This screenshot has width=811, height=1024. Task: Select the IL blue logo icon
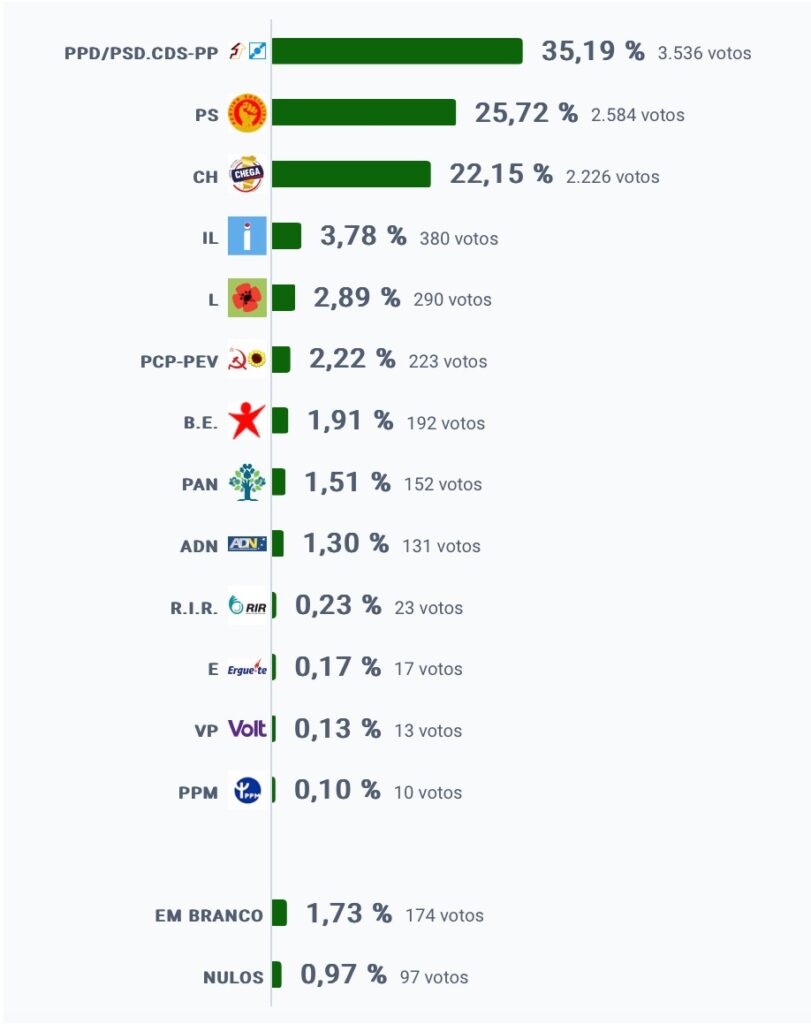tap(247, 236)
